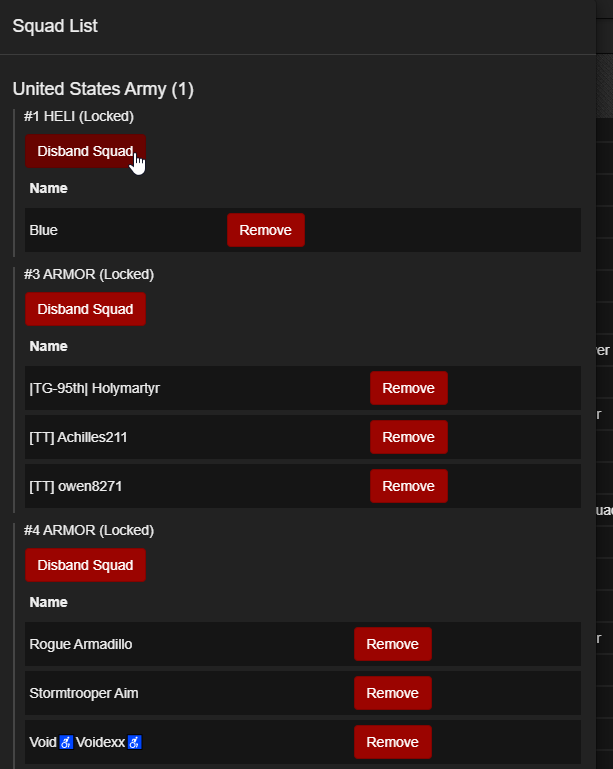
Task: Click the Squad List panel title
Action: pyautogui.click(x=55, y=26)
